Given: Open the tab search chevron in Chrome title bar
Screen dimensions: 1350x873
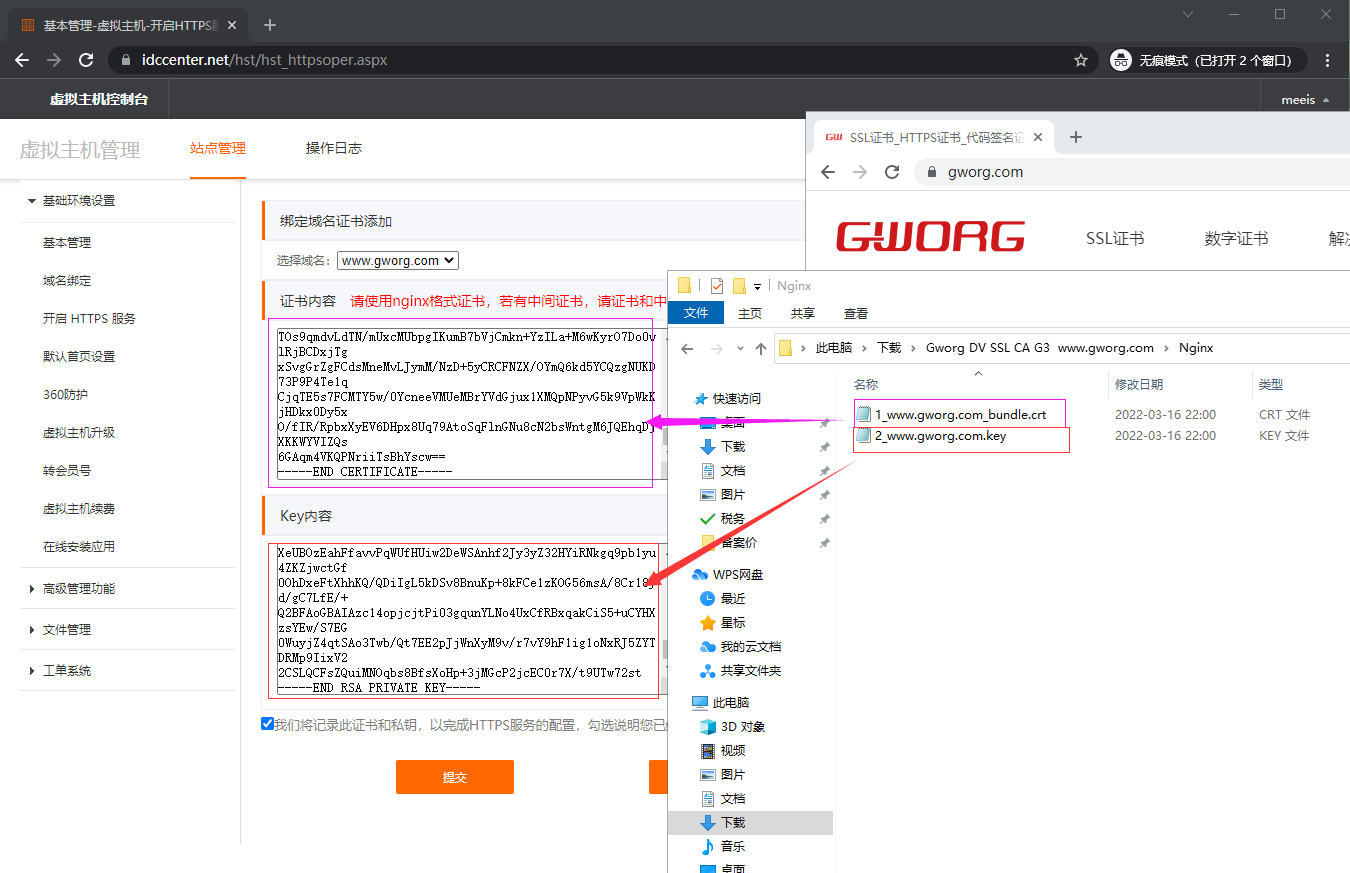Looking at the screenshot, I should (1188, 14).
